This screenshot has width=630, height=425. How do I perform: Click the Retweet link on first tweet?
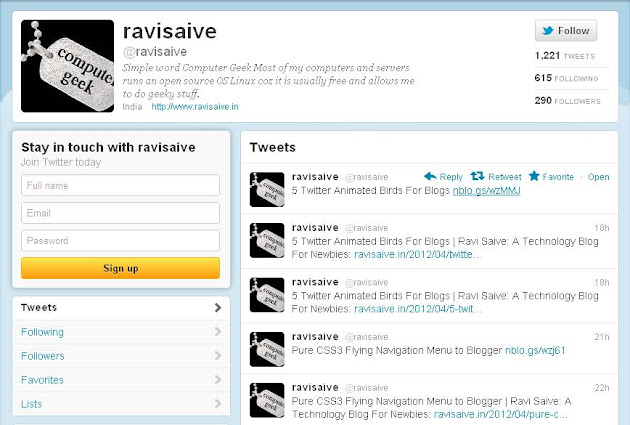pyautogui.click(x=505, y=177)
